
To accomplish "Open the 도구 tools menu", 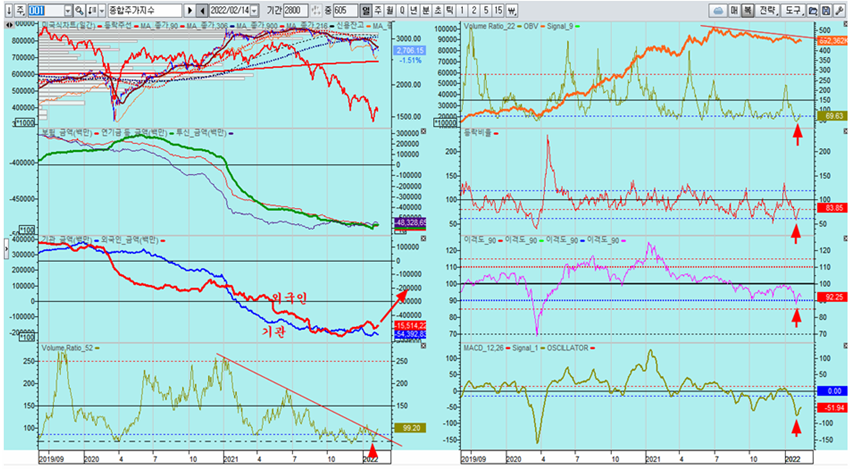I will tap(794, 9).
